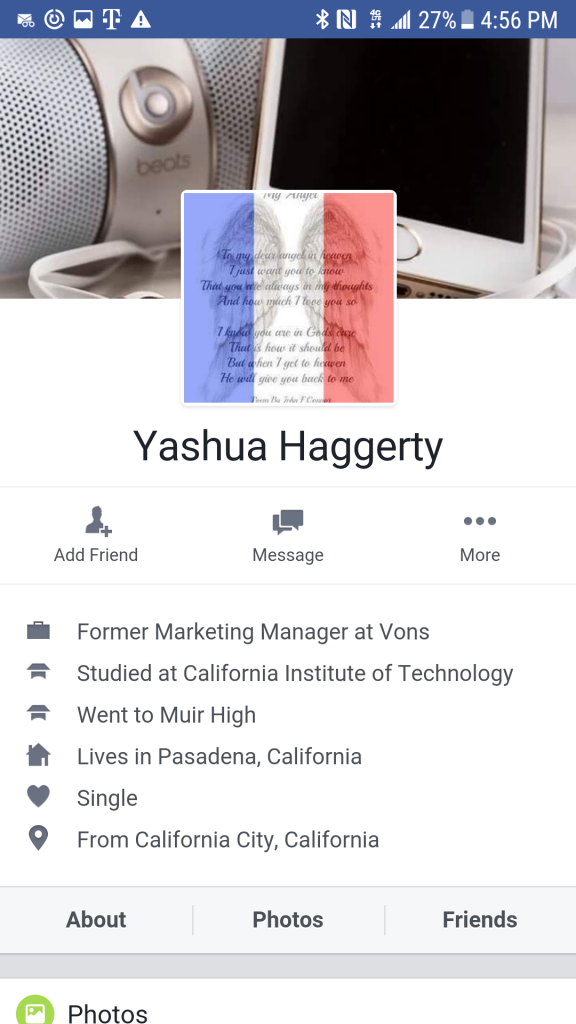
Task: Tap the briefcase work icon
Action: 39,631
